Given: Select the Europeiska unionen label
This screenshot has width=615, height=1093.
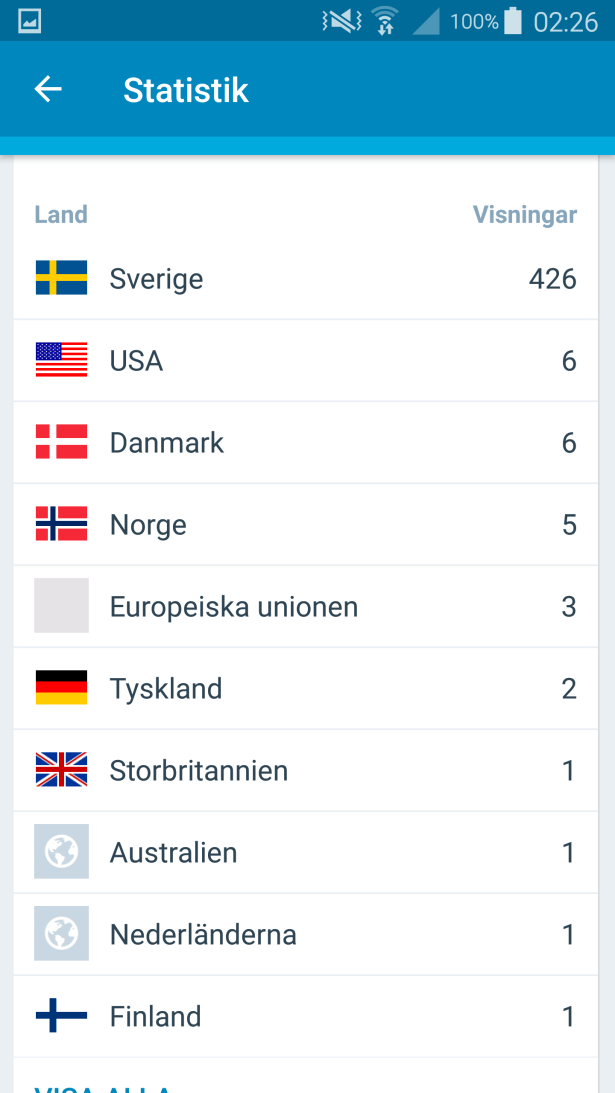Looking at the screenshot, I should pyautogui.click(x=234, y=607).
